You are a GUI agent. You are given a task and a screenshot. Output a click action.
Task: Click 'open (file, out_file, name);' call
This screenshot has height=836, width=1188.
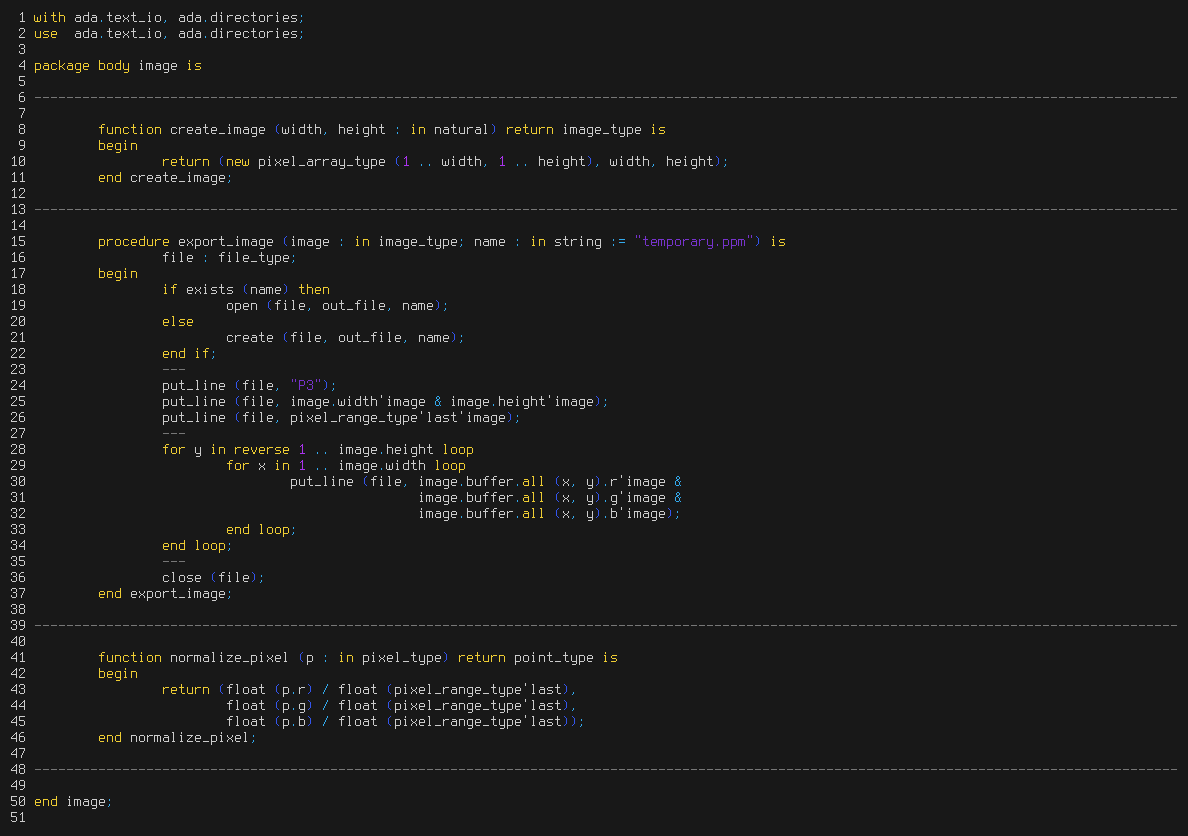pyautogui.click(x=337, y=305)
